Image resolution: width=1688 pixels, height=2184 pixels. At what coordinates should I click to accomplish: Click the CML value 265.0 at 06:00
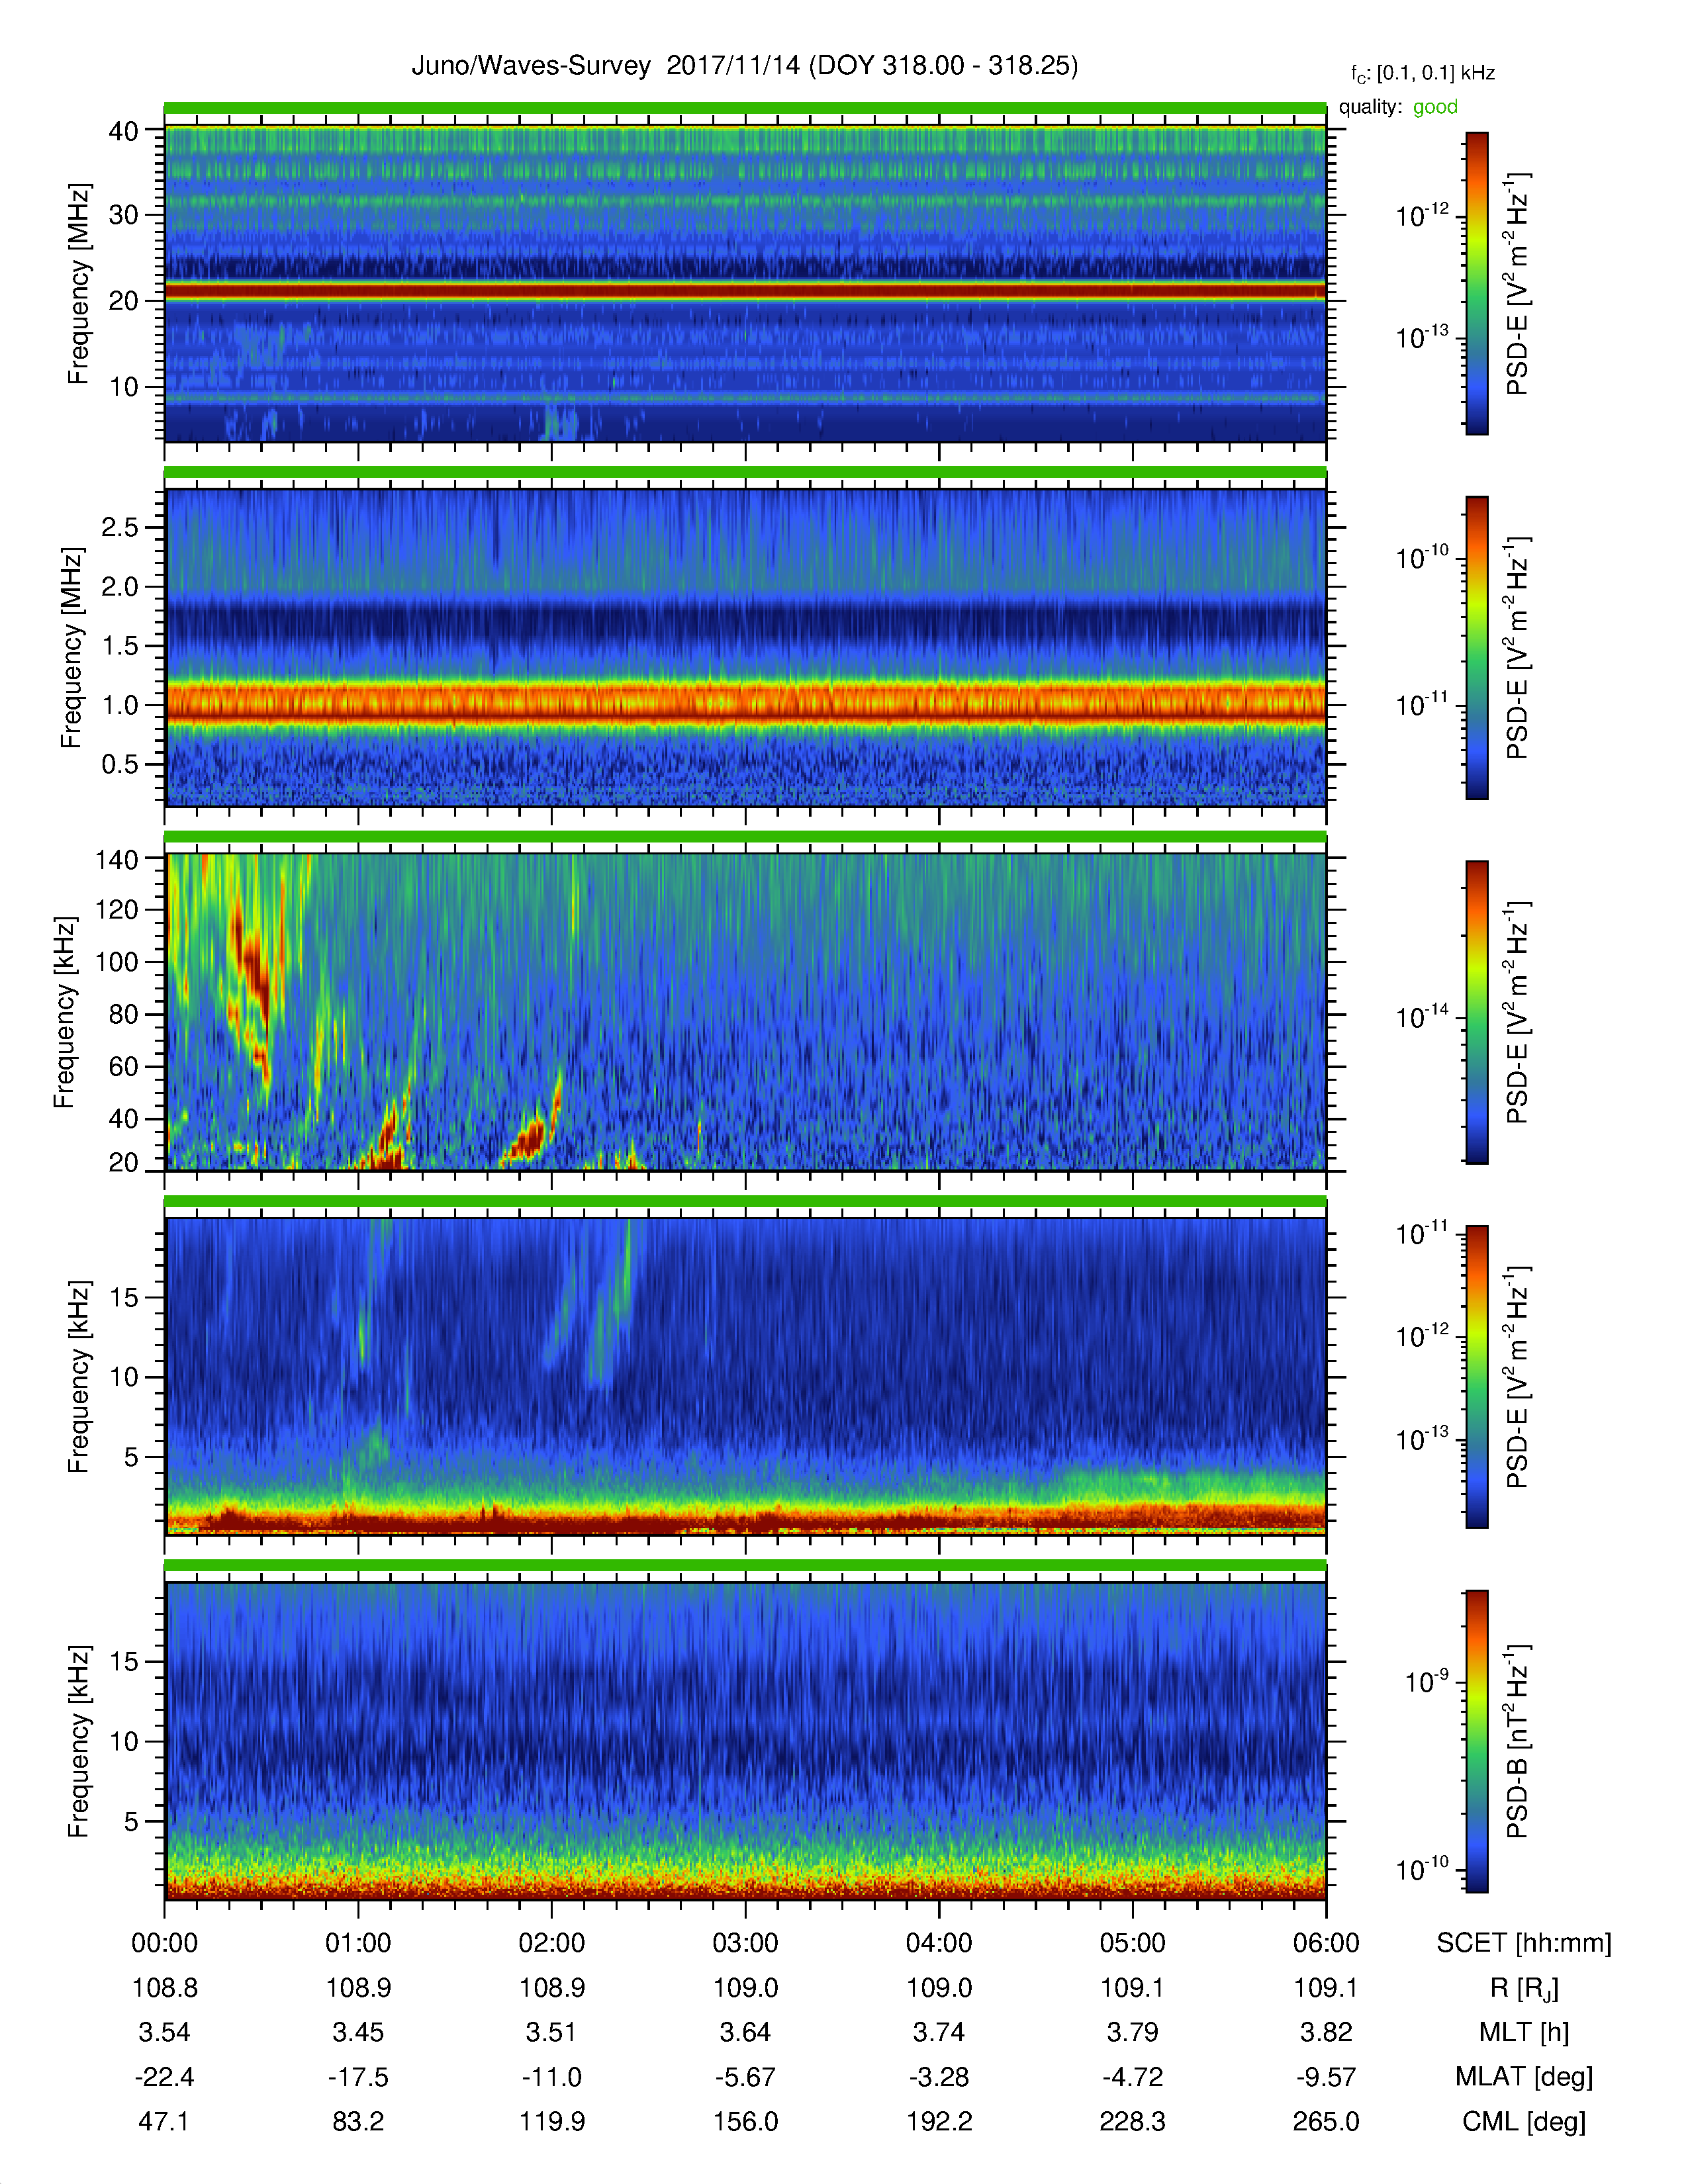pyautogui.click(x=1325, y=2122)
